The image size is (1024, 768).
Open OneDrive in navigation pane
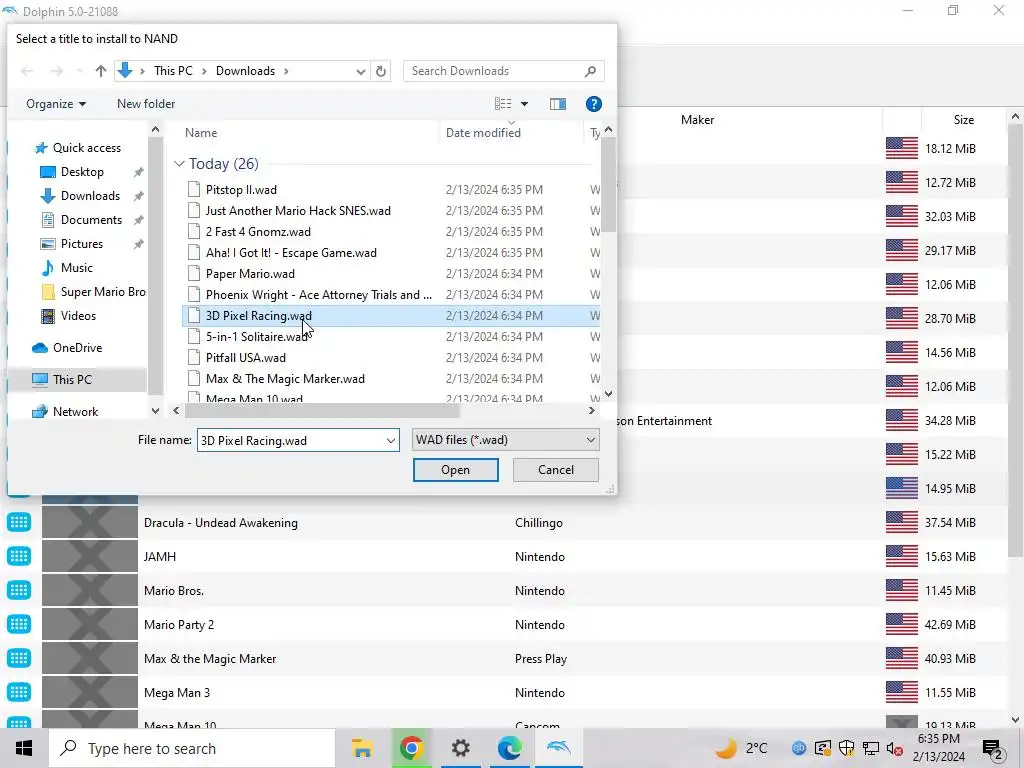[x=77, y=348]
